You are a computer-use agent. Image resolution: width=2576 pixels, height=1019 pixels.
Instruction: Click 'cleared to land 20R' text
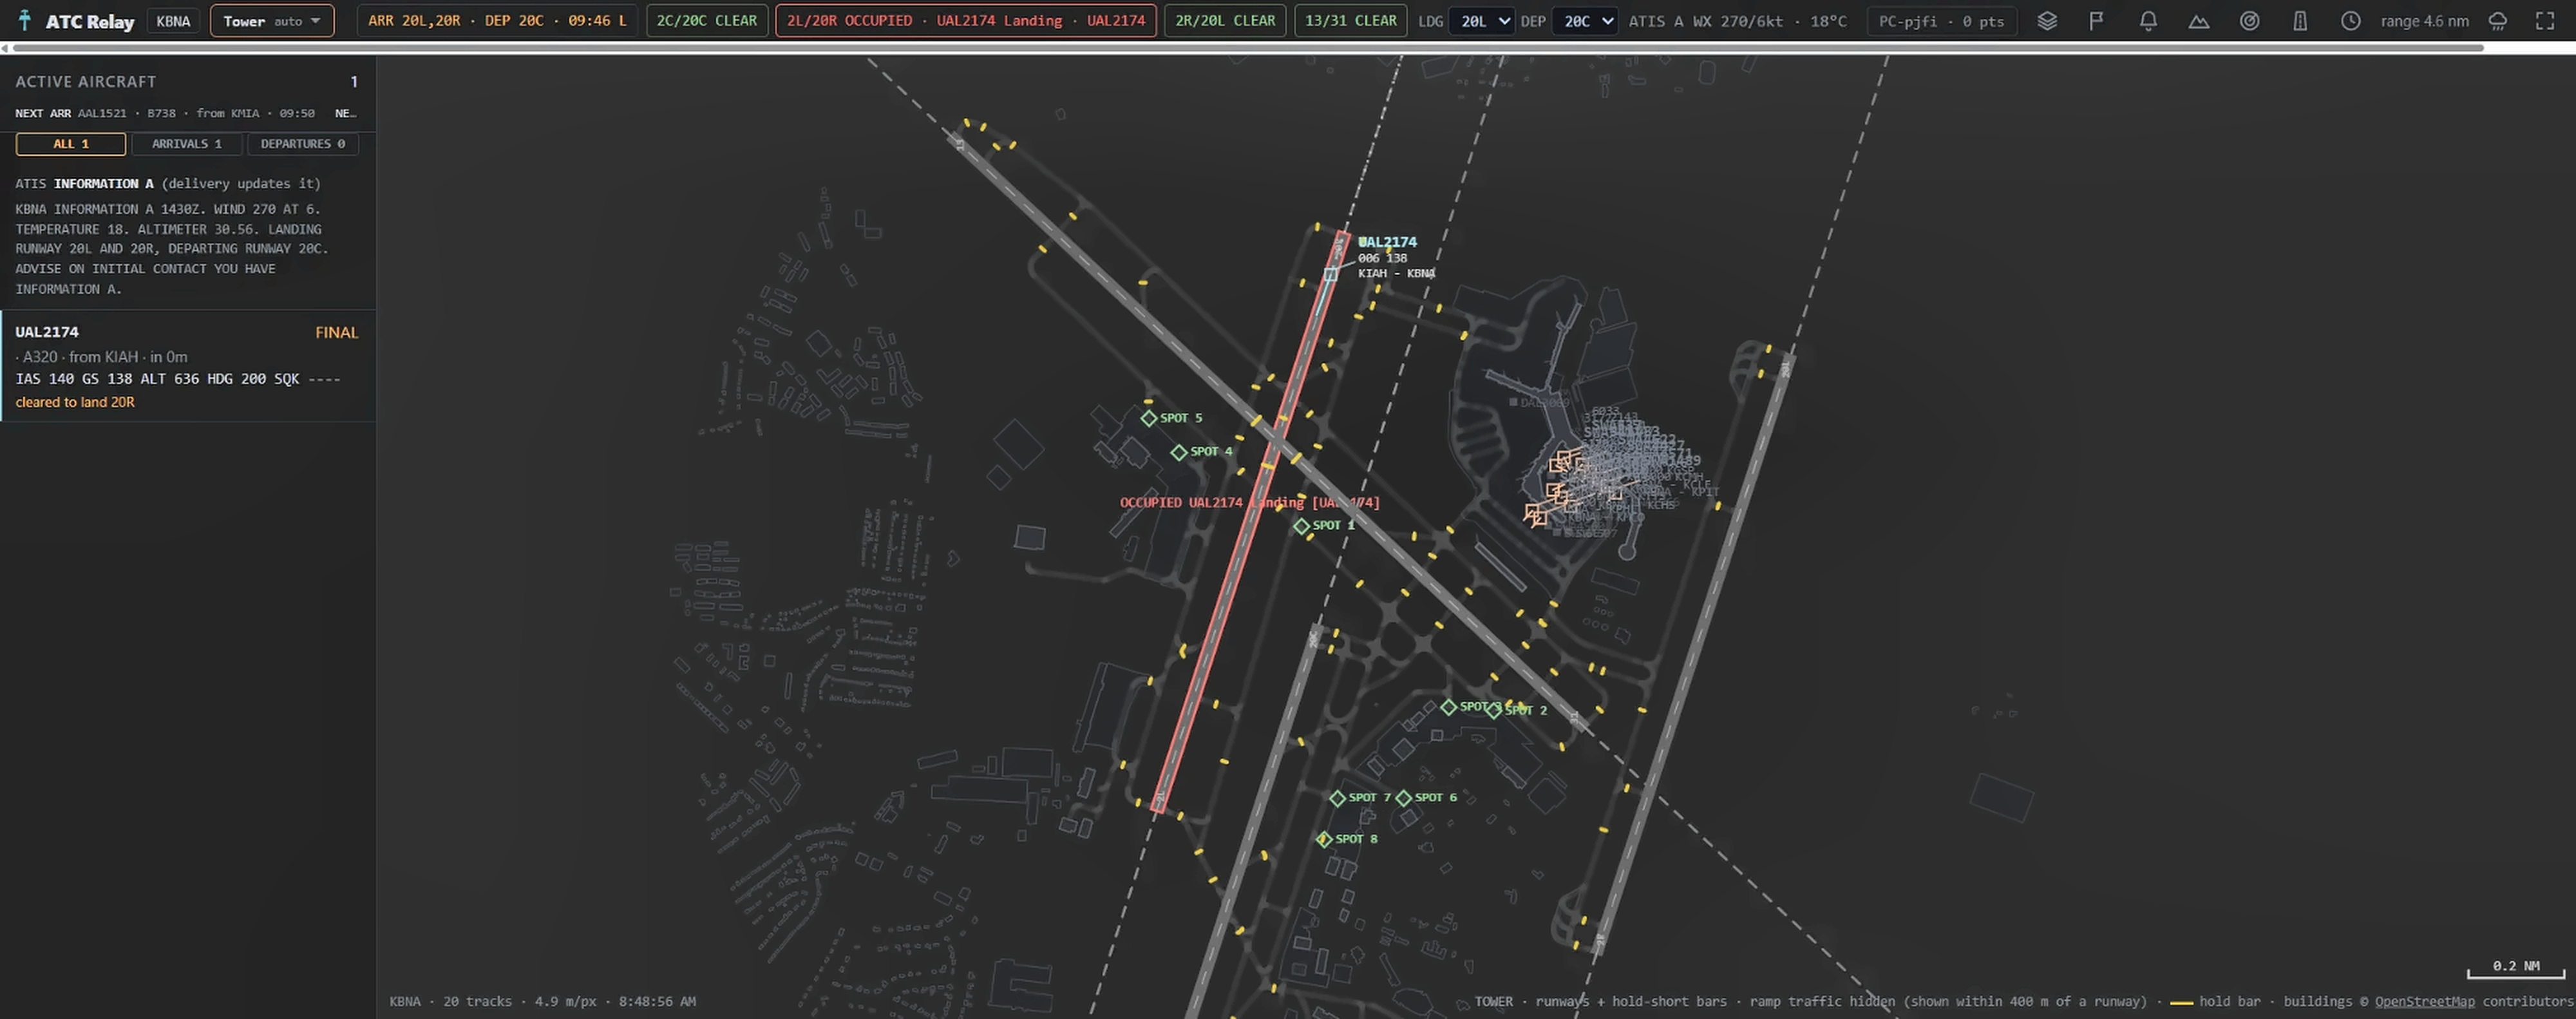coord(75,402)
